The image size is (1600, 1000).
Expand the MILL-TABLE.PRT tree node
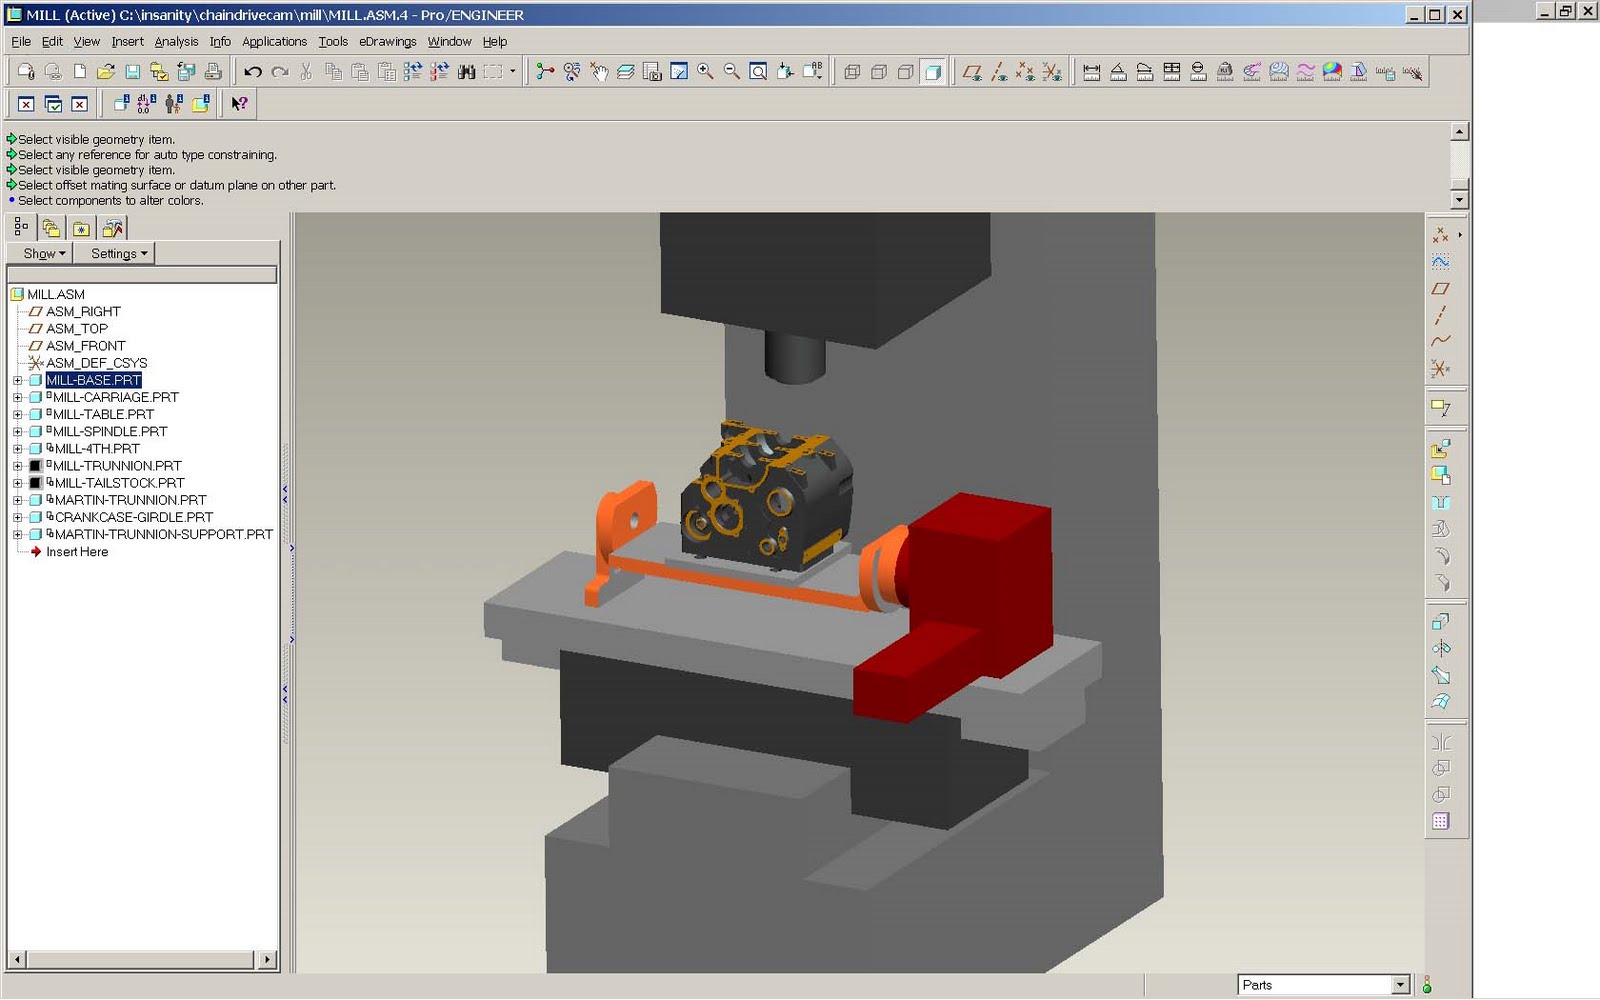(x=17, y=414)
